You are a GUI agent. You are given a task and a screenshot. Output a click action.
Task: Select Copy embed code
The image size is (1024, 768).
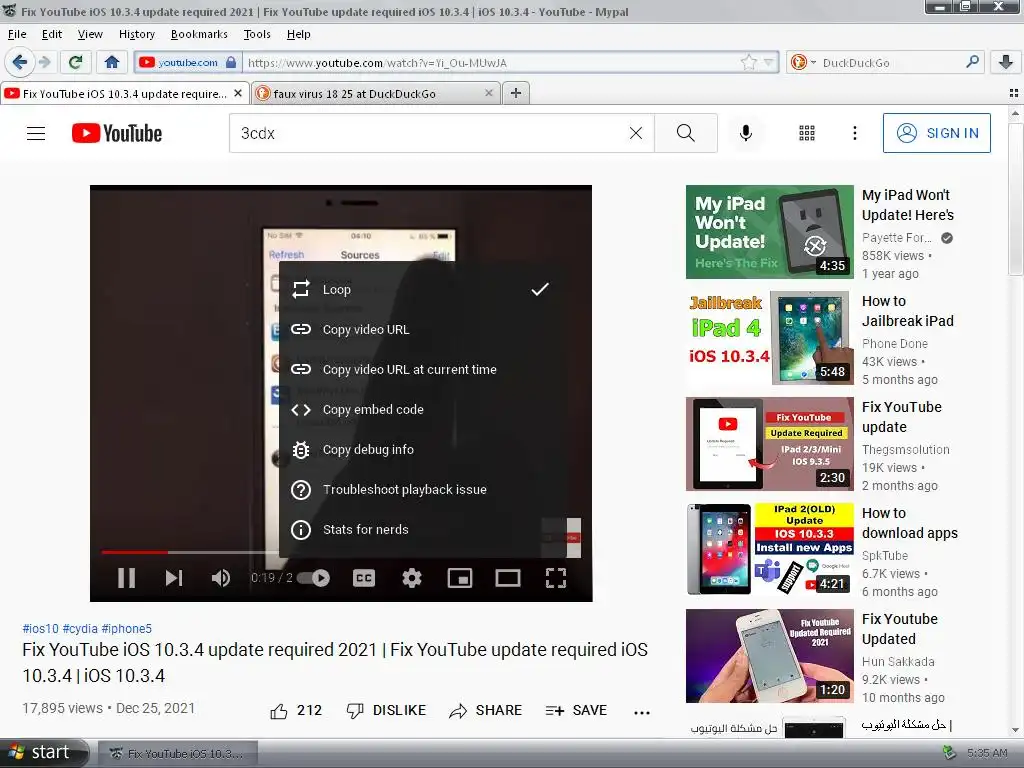pyautogui.click(x=421, y=409)
